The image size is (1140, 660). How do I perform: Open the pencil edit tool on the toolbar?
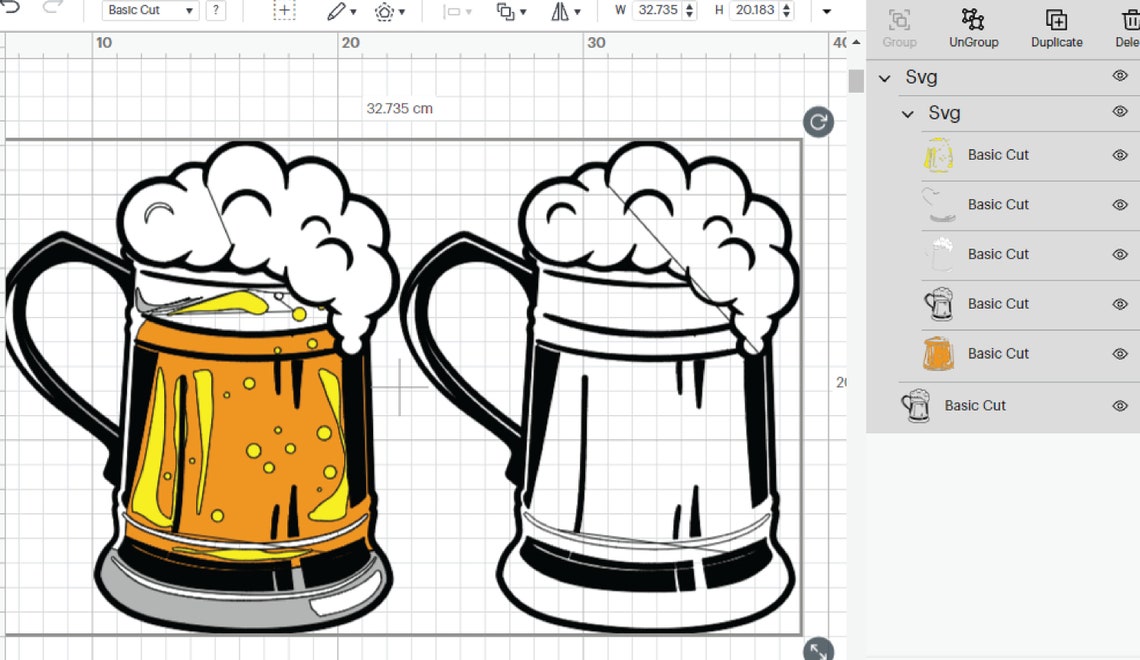click(x=335, y=11)
